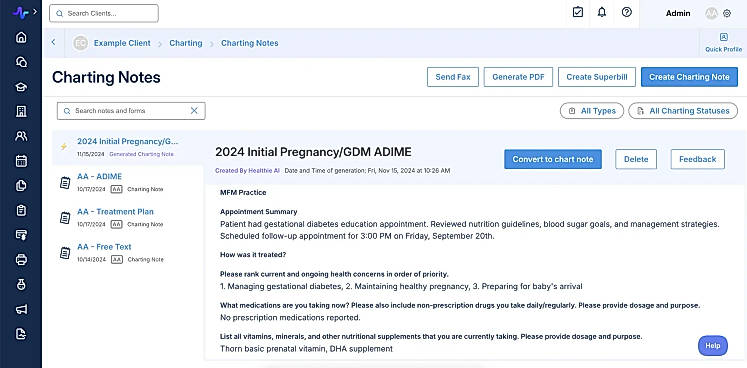Click 'Thorn basic prenatal vitamin, DHA supplement' text

pyautogui.click(x=306, y=349)
